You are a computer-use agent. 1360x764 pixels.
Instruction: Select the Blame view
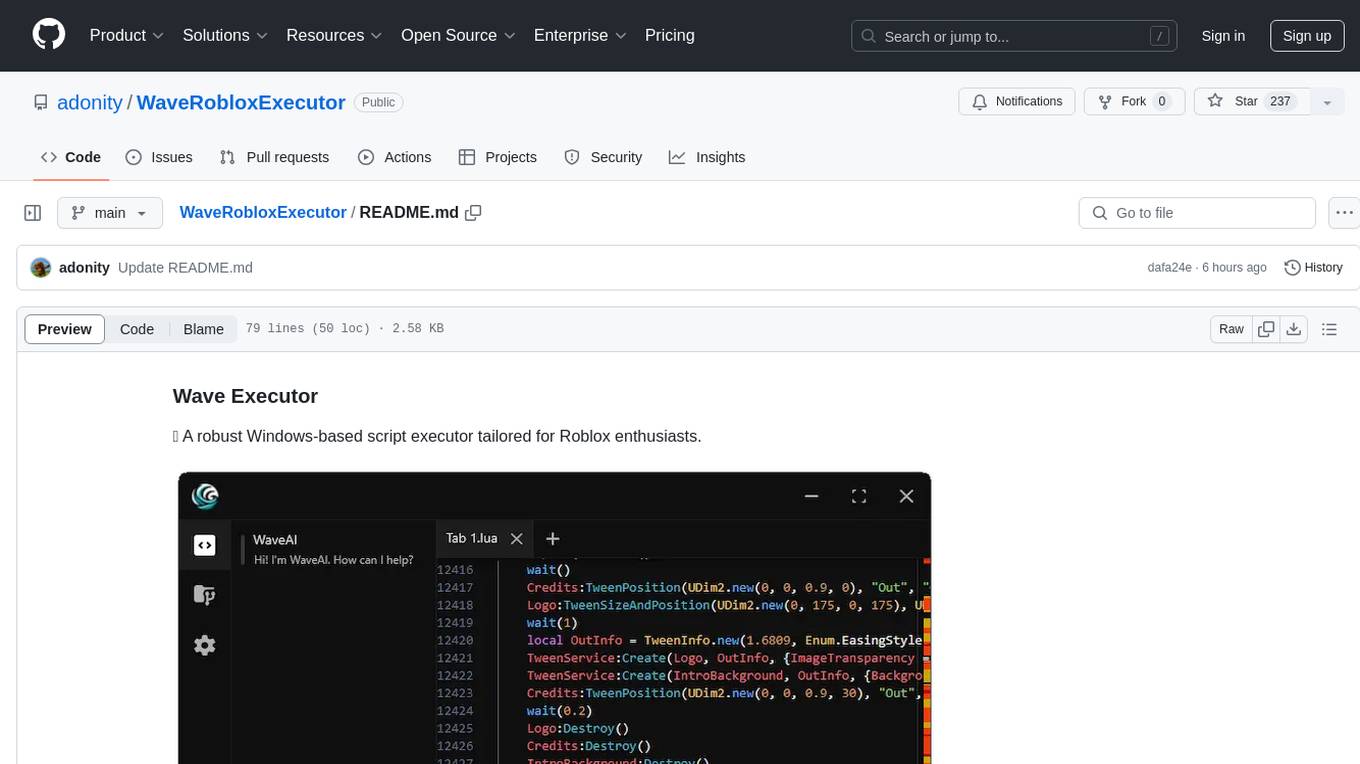(x=204, y=329)
